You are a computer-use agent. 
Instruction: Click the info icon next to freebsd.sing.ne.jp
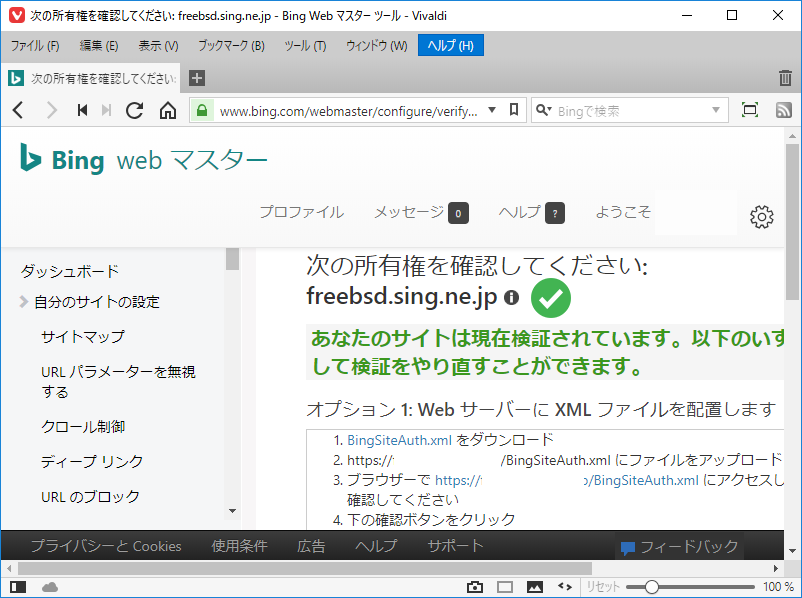point(511,297)
